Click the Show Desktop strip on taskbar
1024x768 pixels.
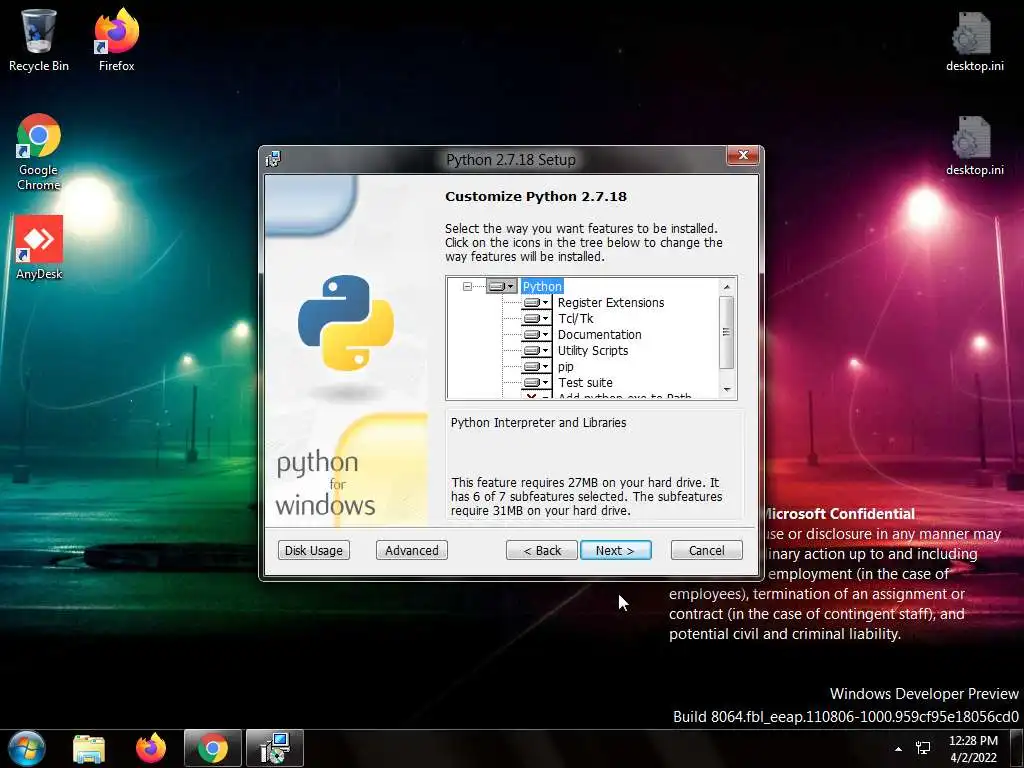pyautogui.click(x=1018, y=748)
